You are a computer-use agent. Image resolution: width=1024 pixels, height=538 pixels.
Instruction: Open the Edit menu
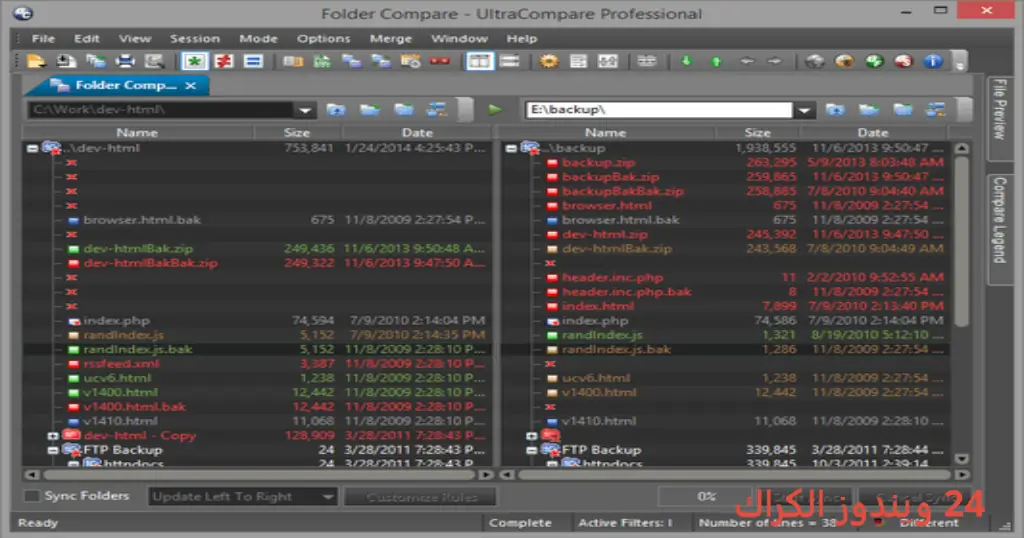click(86, 39)
